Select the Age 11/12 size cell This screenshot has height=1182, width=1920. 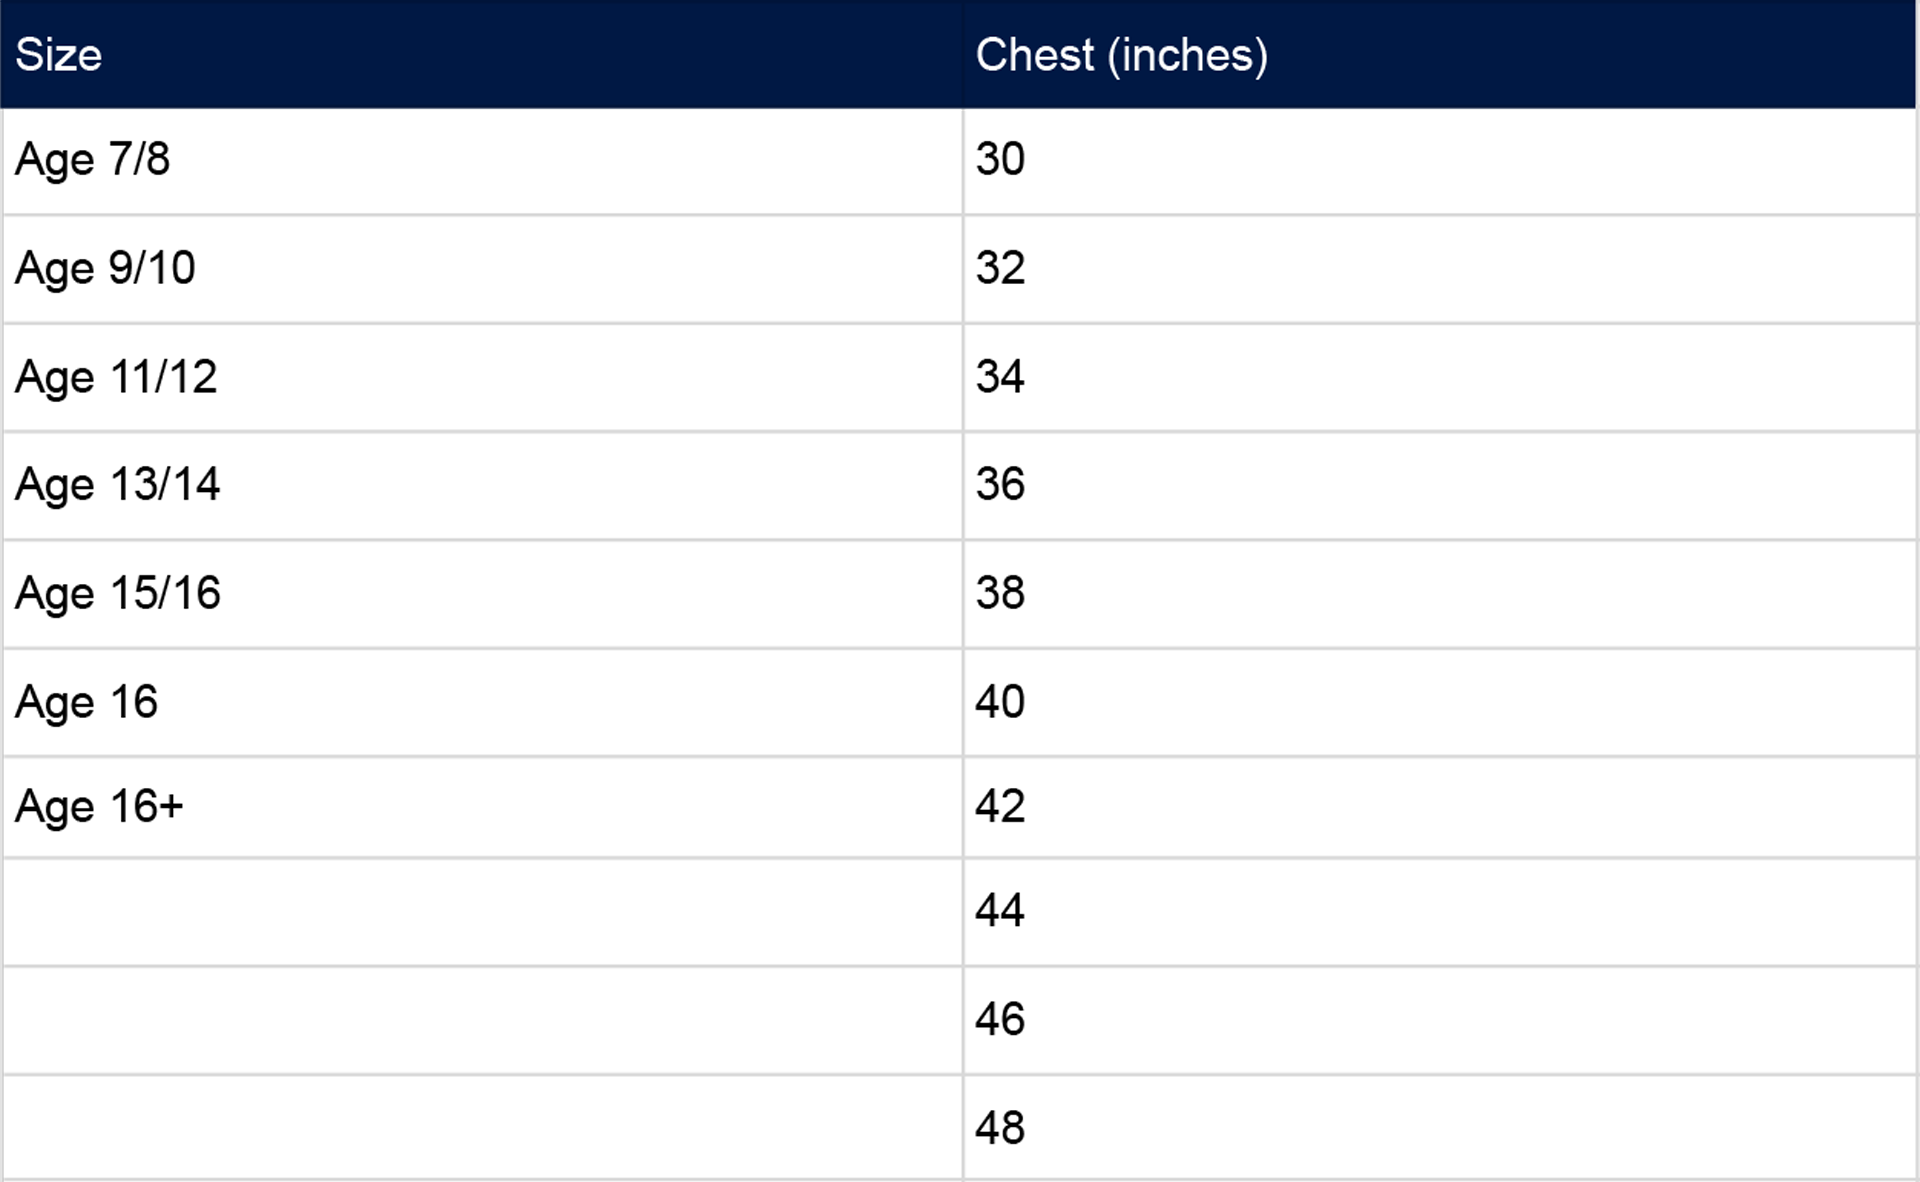tap(482, 377)
